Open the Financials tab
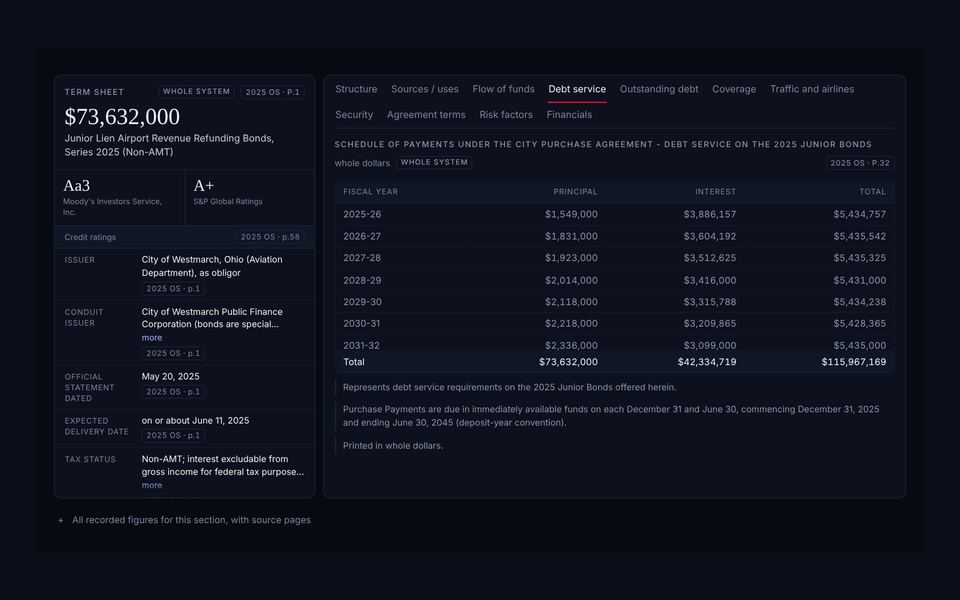Image resolution: width=960 pixels, height=600 pixels. (x=569, y=114)
